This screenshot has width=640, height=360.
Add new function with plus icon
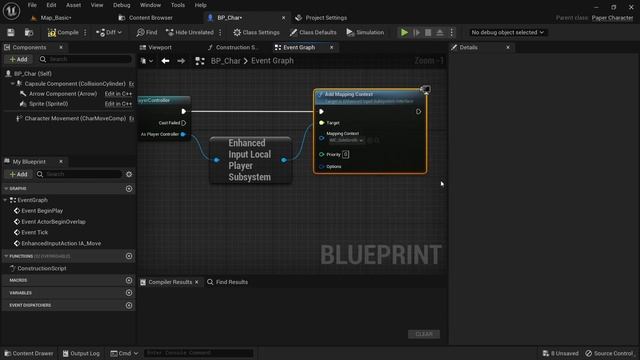[x=129, y=256]
